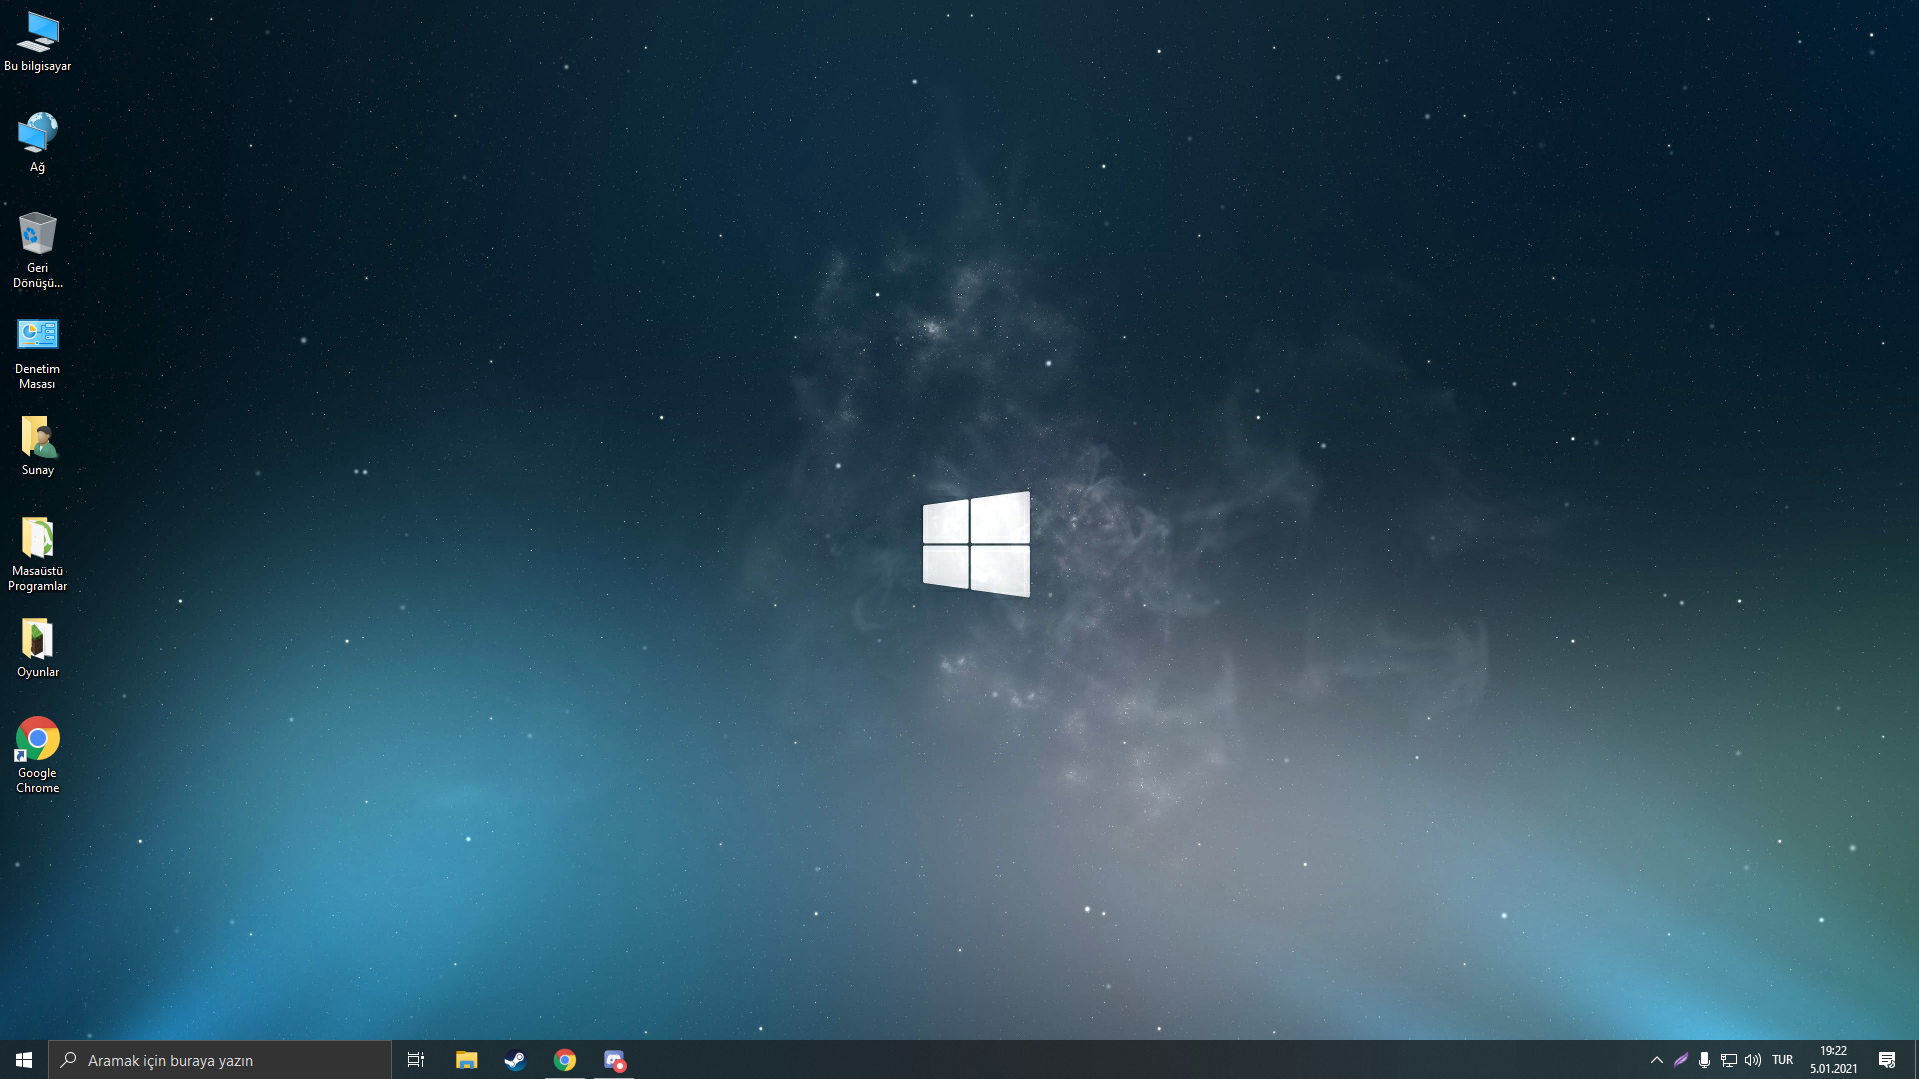Expand hidden system tray icons
This screenshot has width=1919, height=1079.
[1657, 1060]
